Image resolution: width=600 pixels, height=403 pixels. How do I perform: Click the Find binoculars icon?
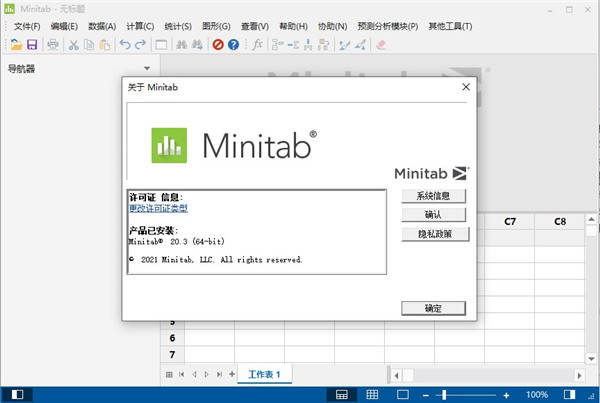click(181, 45)
